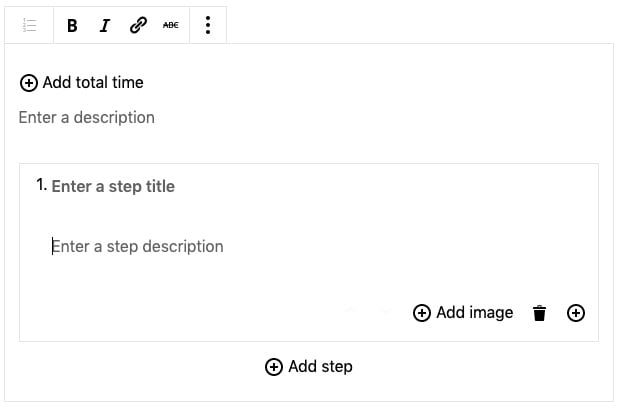Click the step number 1 marker
This screenshot has width=621, height=412.
coord(41,185)
